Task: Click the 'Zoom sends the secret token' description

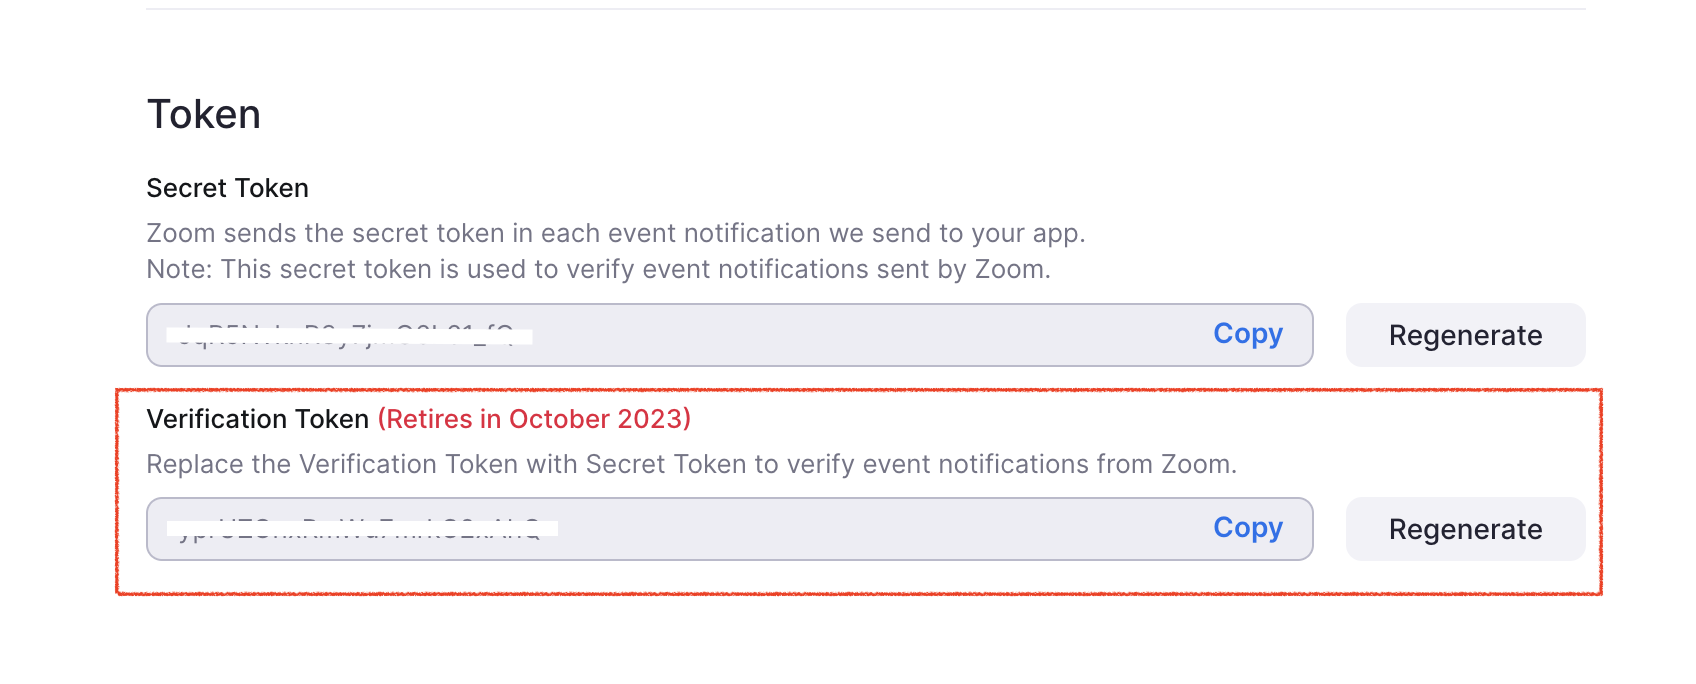Action: [x=615, y=233]
